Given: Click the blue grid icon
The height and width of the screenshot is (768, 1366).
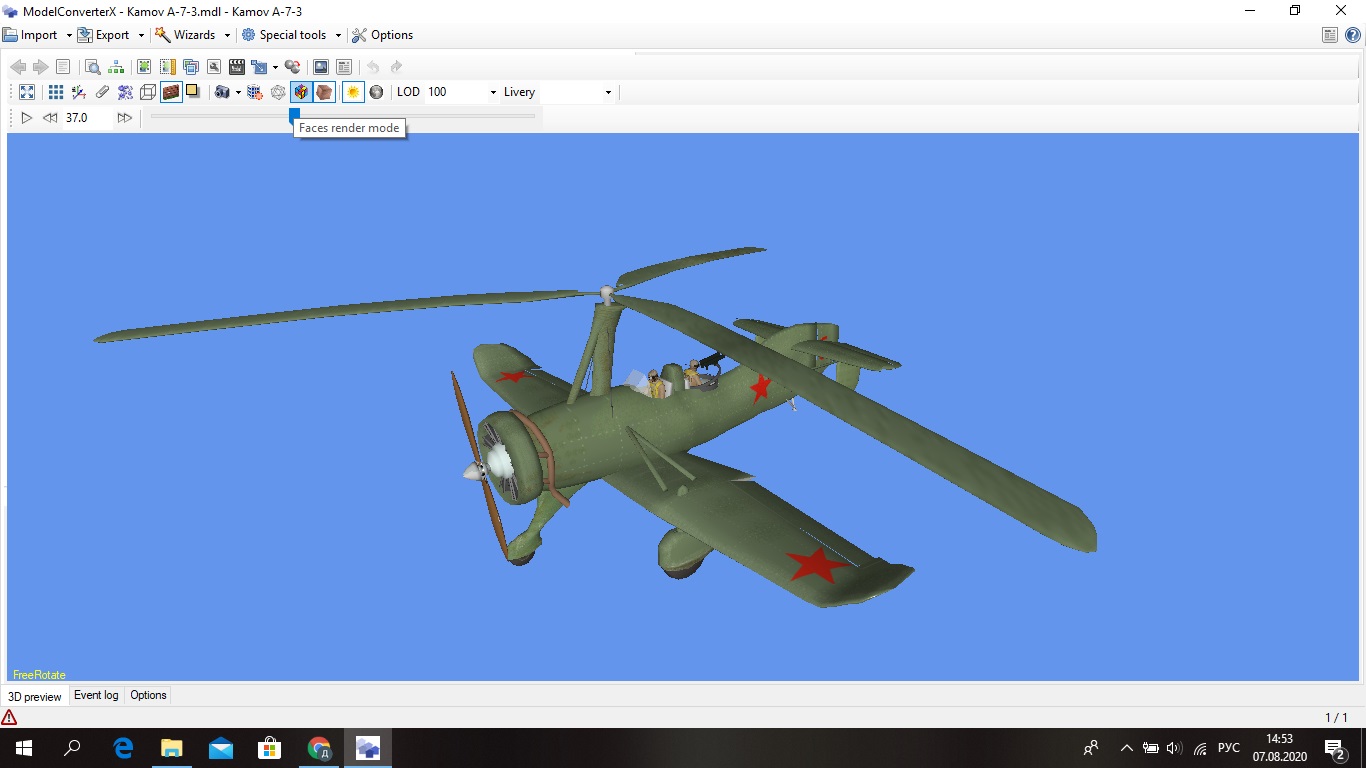Looking at the screenshot, I should 56,92.
